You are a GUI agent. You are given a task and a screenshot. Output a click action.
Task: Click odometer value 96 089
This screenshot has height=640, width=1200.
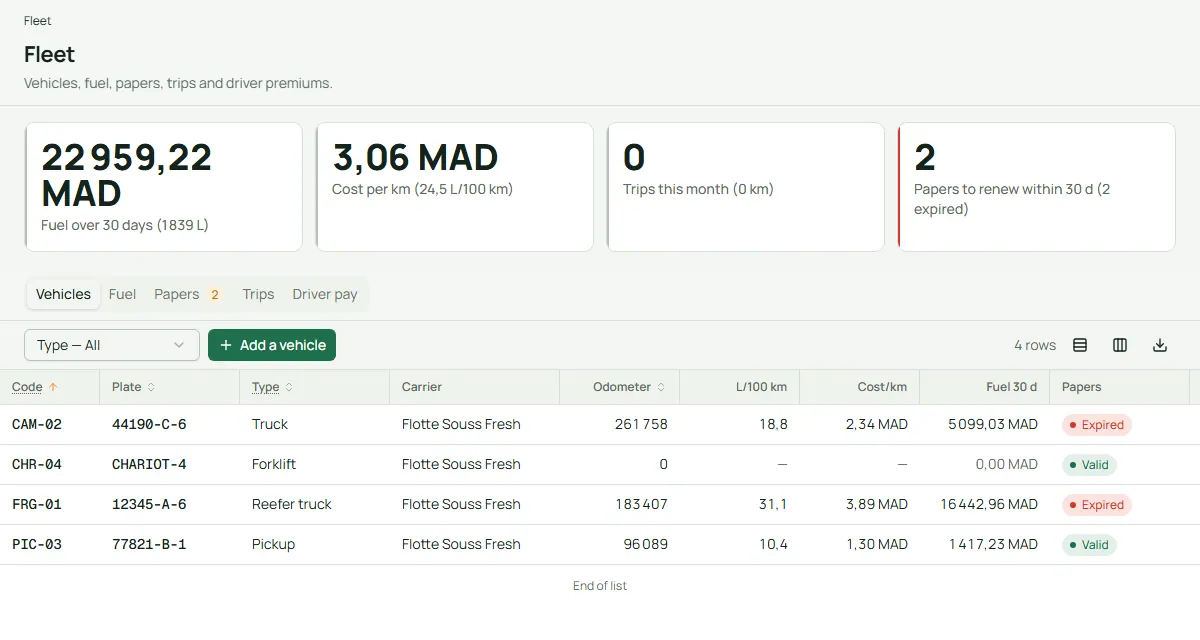(646, 544)
